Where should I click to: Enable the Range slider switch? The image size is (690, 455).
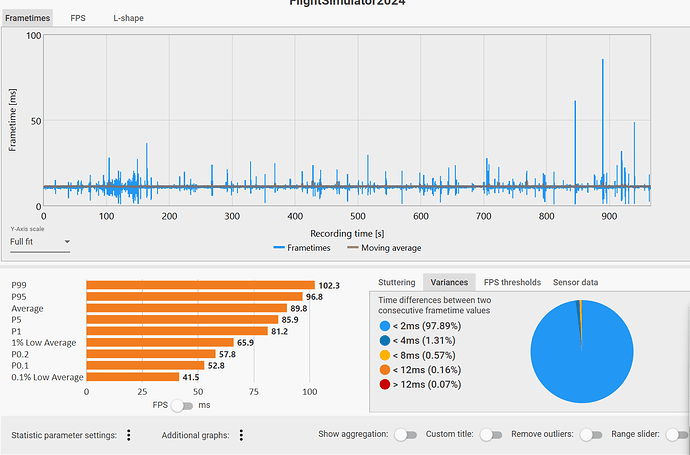pyautogui.click(x=676, y=435)
